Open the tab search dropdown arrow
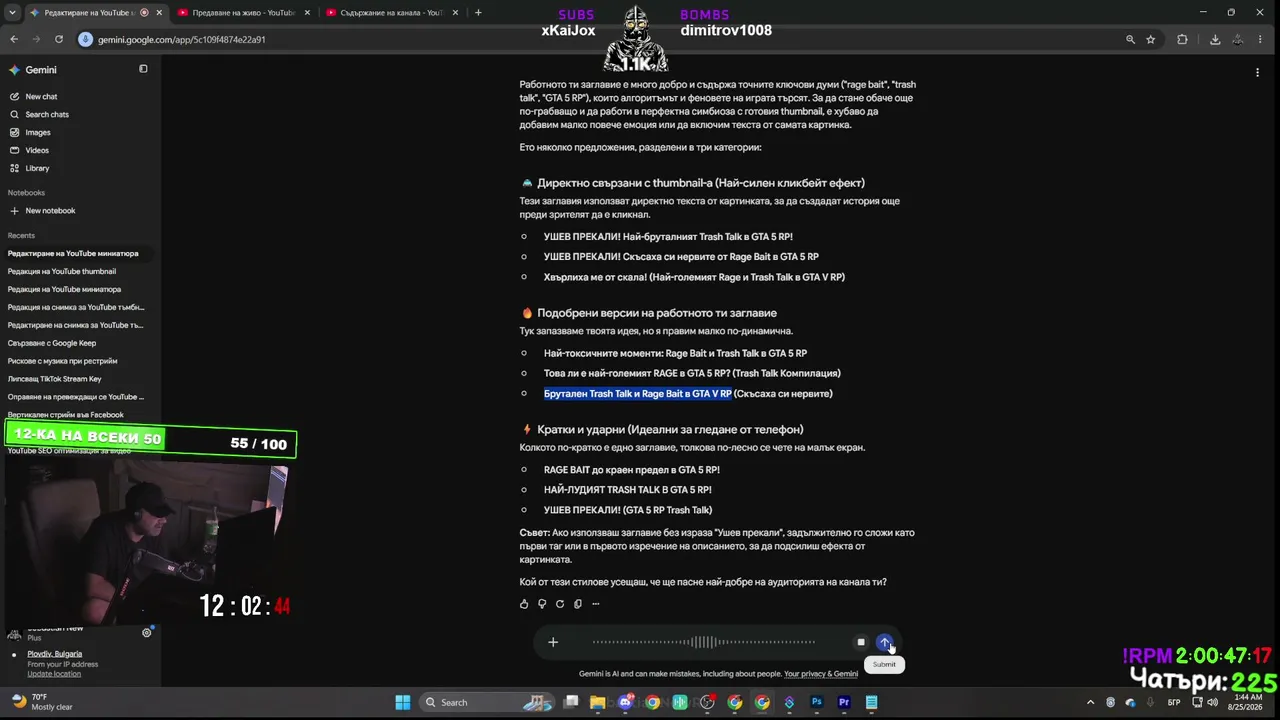The image size is (1280, 720). click(x=14, y=13)
